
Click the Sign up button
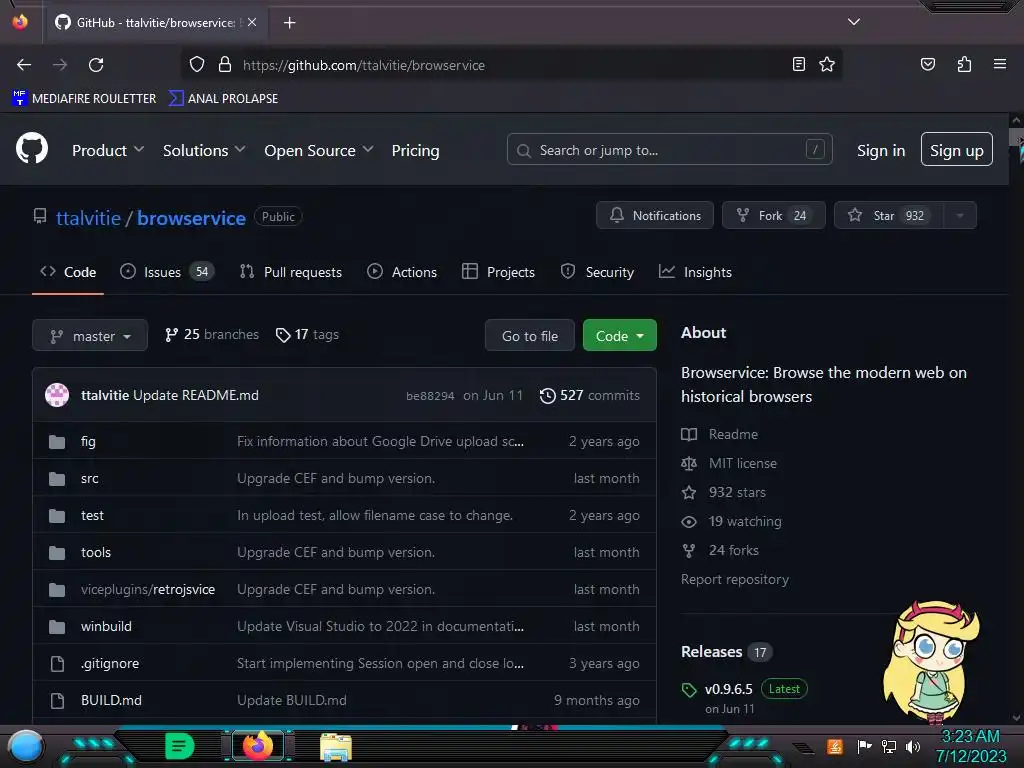(957, 150)
